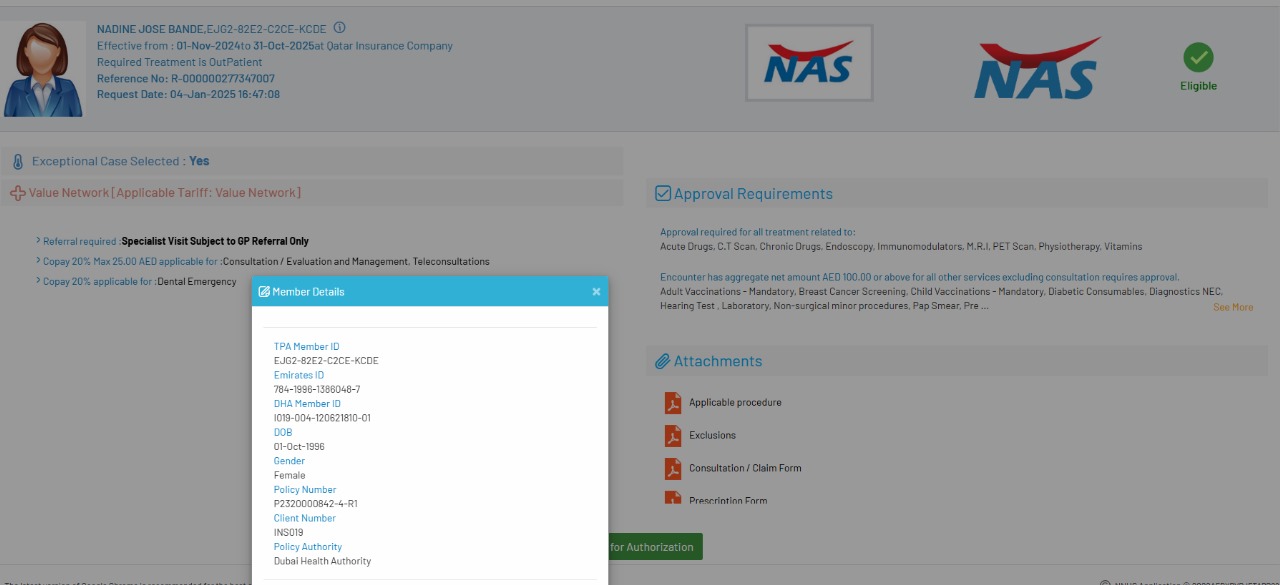1280x585 pixels.
Task: Click the TPA Member ID label
Action: click(307, 347)
